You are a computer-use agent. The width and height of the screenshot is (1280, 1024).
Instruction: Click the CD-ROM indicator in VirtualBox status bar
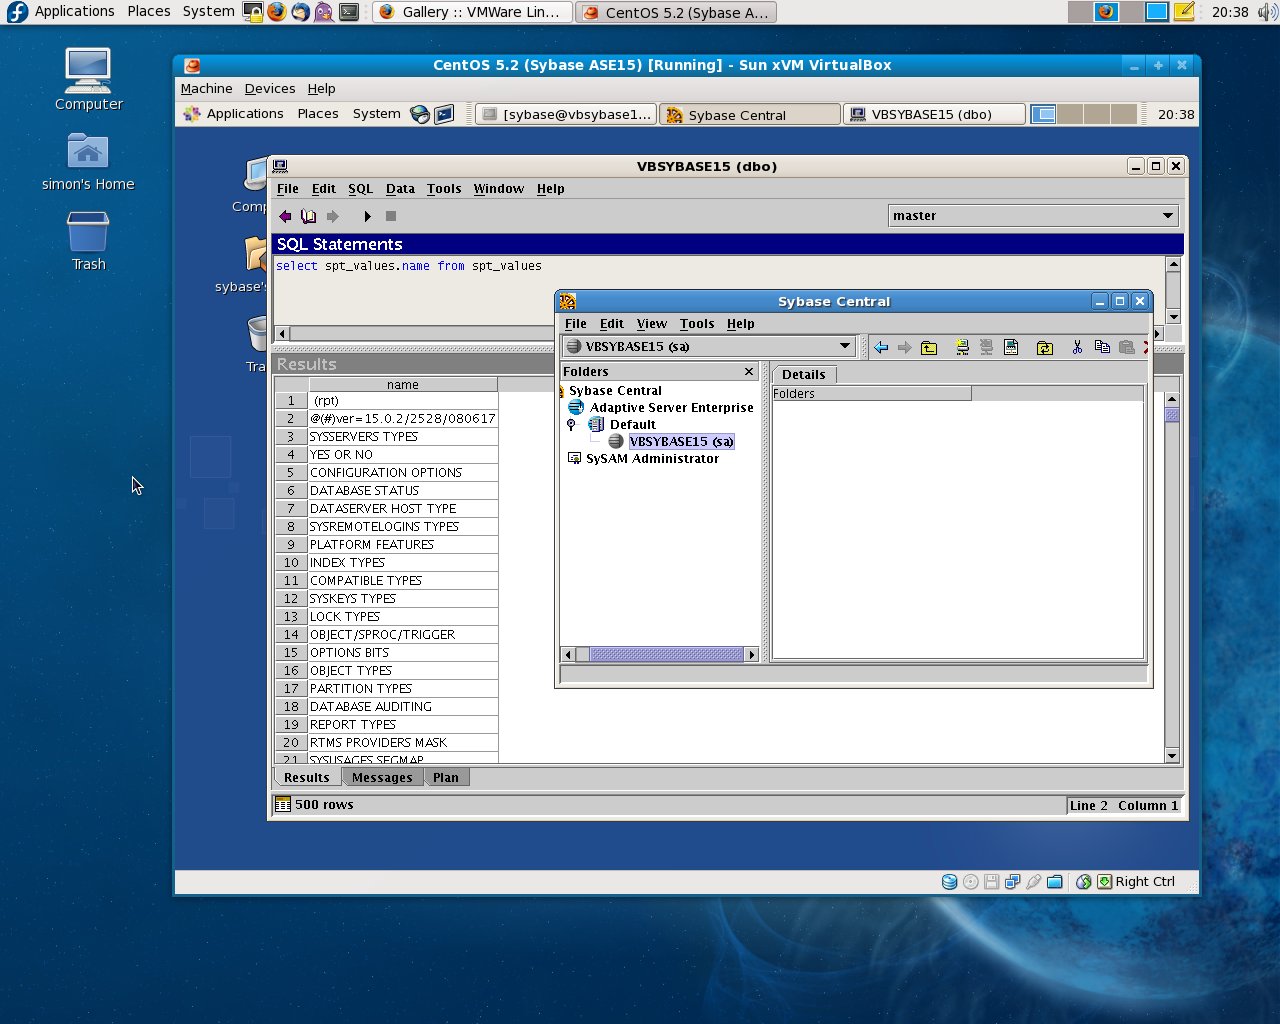click(971, 882)
